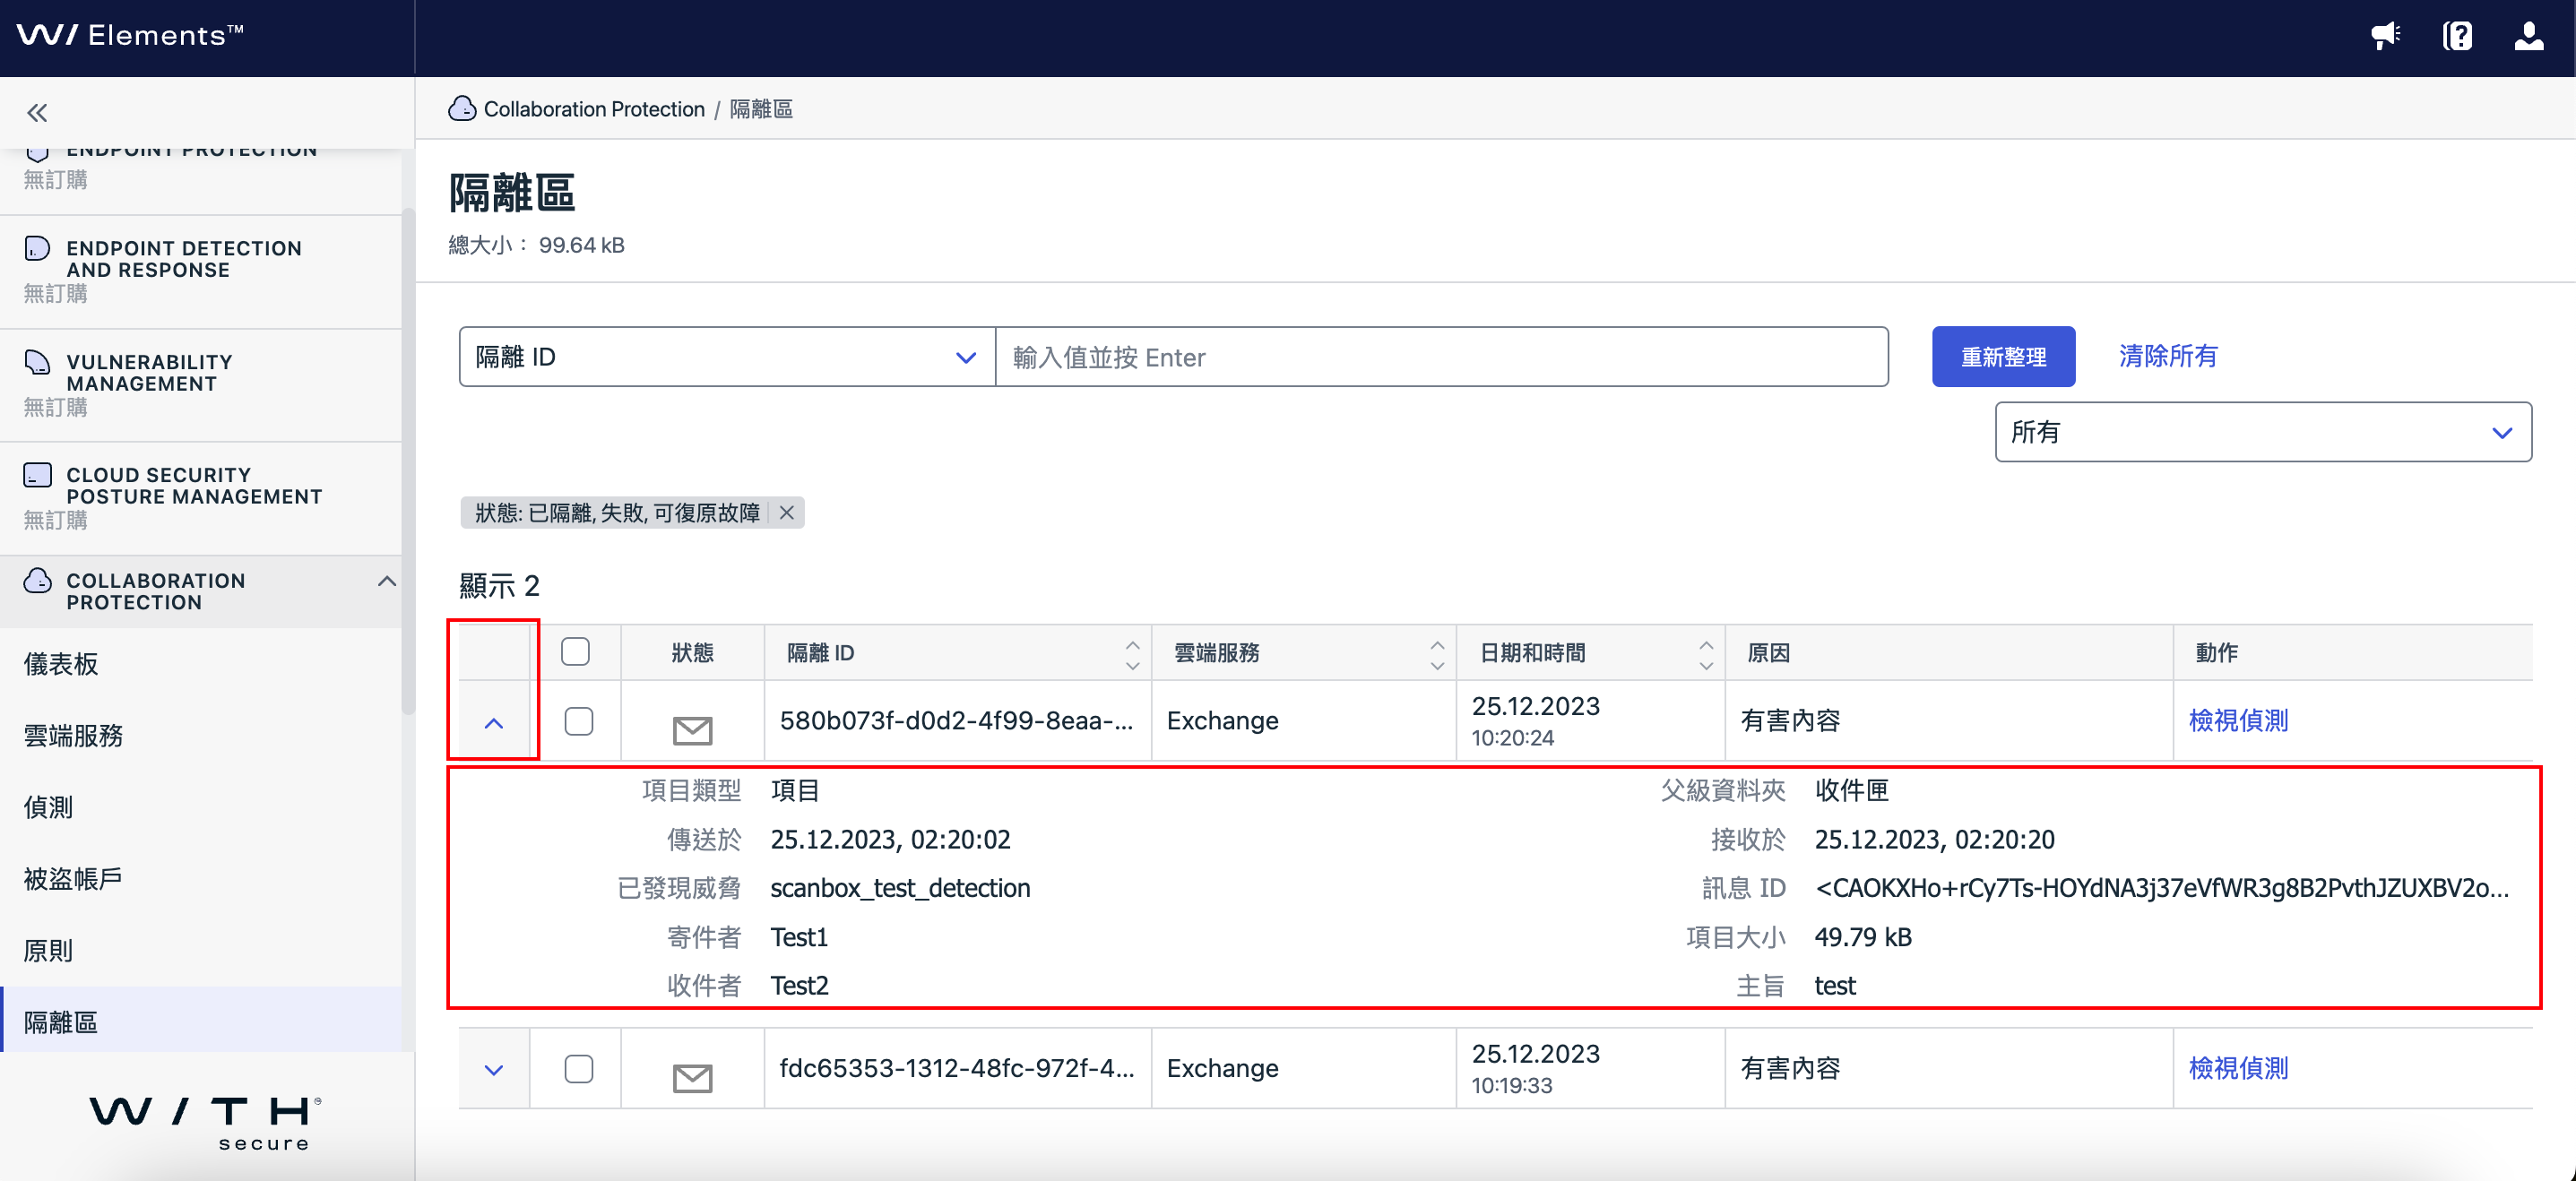Remove the 狀態 filter chip
The image size is (2576, 1181).
coord(787,513)
